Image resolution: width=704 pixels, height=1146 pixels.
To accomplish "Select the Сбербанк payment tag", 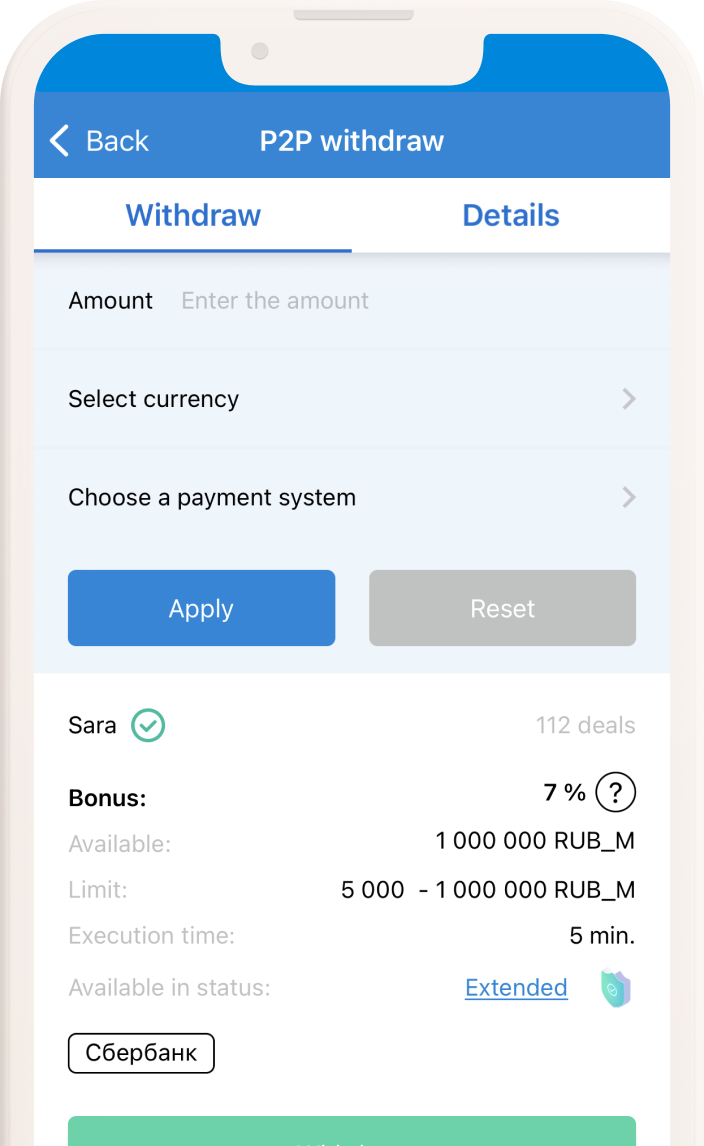I will 141,1053.
